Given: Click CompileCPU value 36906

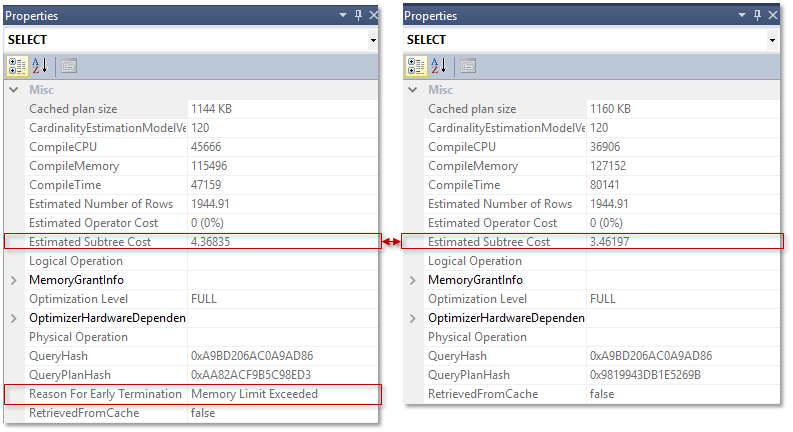Looking at the screenshot, I should [605, 147].
